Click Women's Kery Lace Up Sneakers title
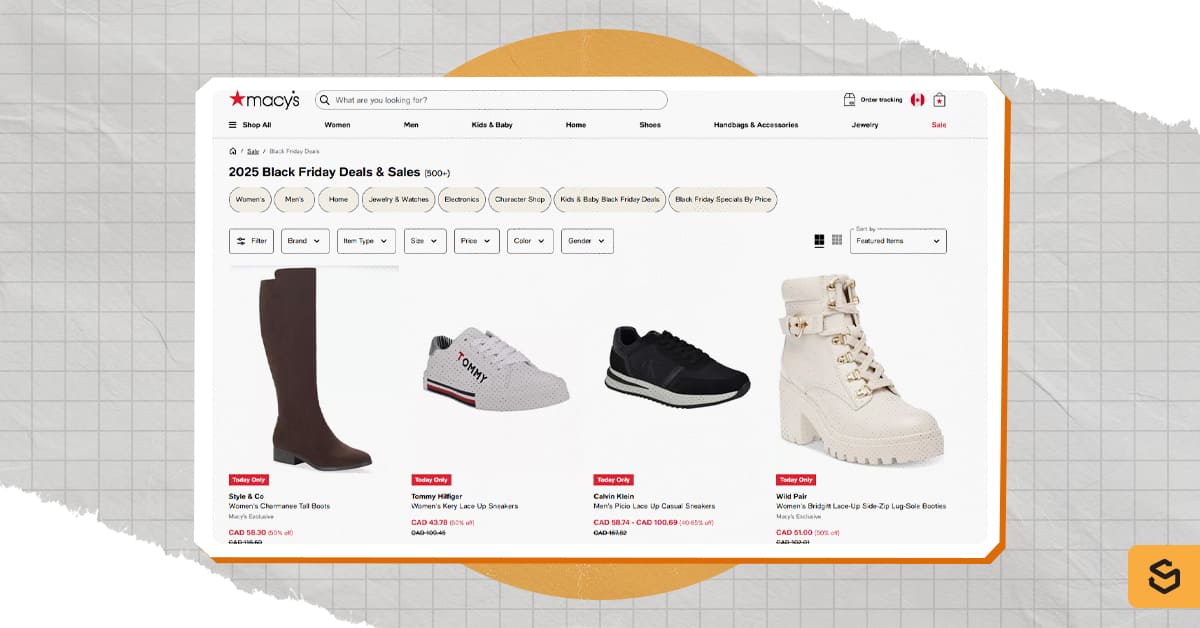This screenshot has height=628, width=1200. coord(466,506)
